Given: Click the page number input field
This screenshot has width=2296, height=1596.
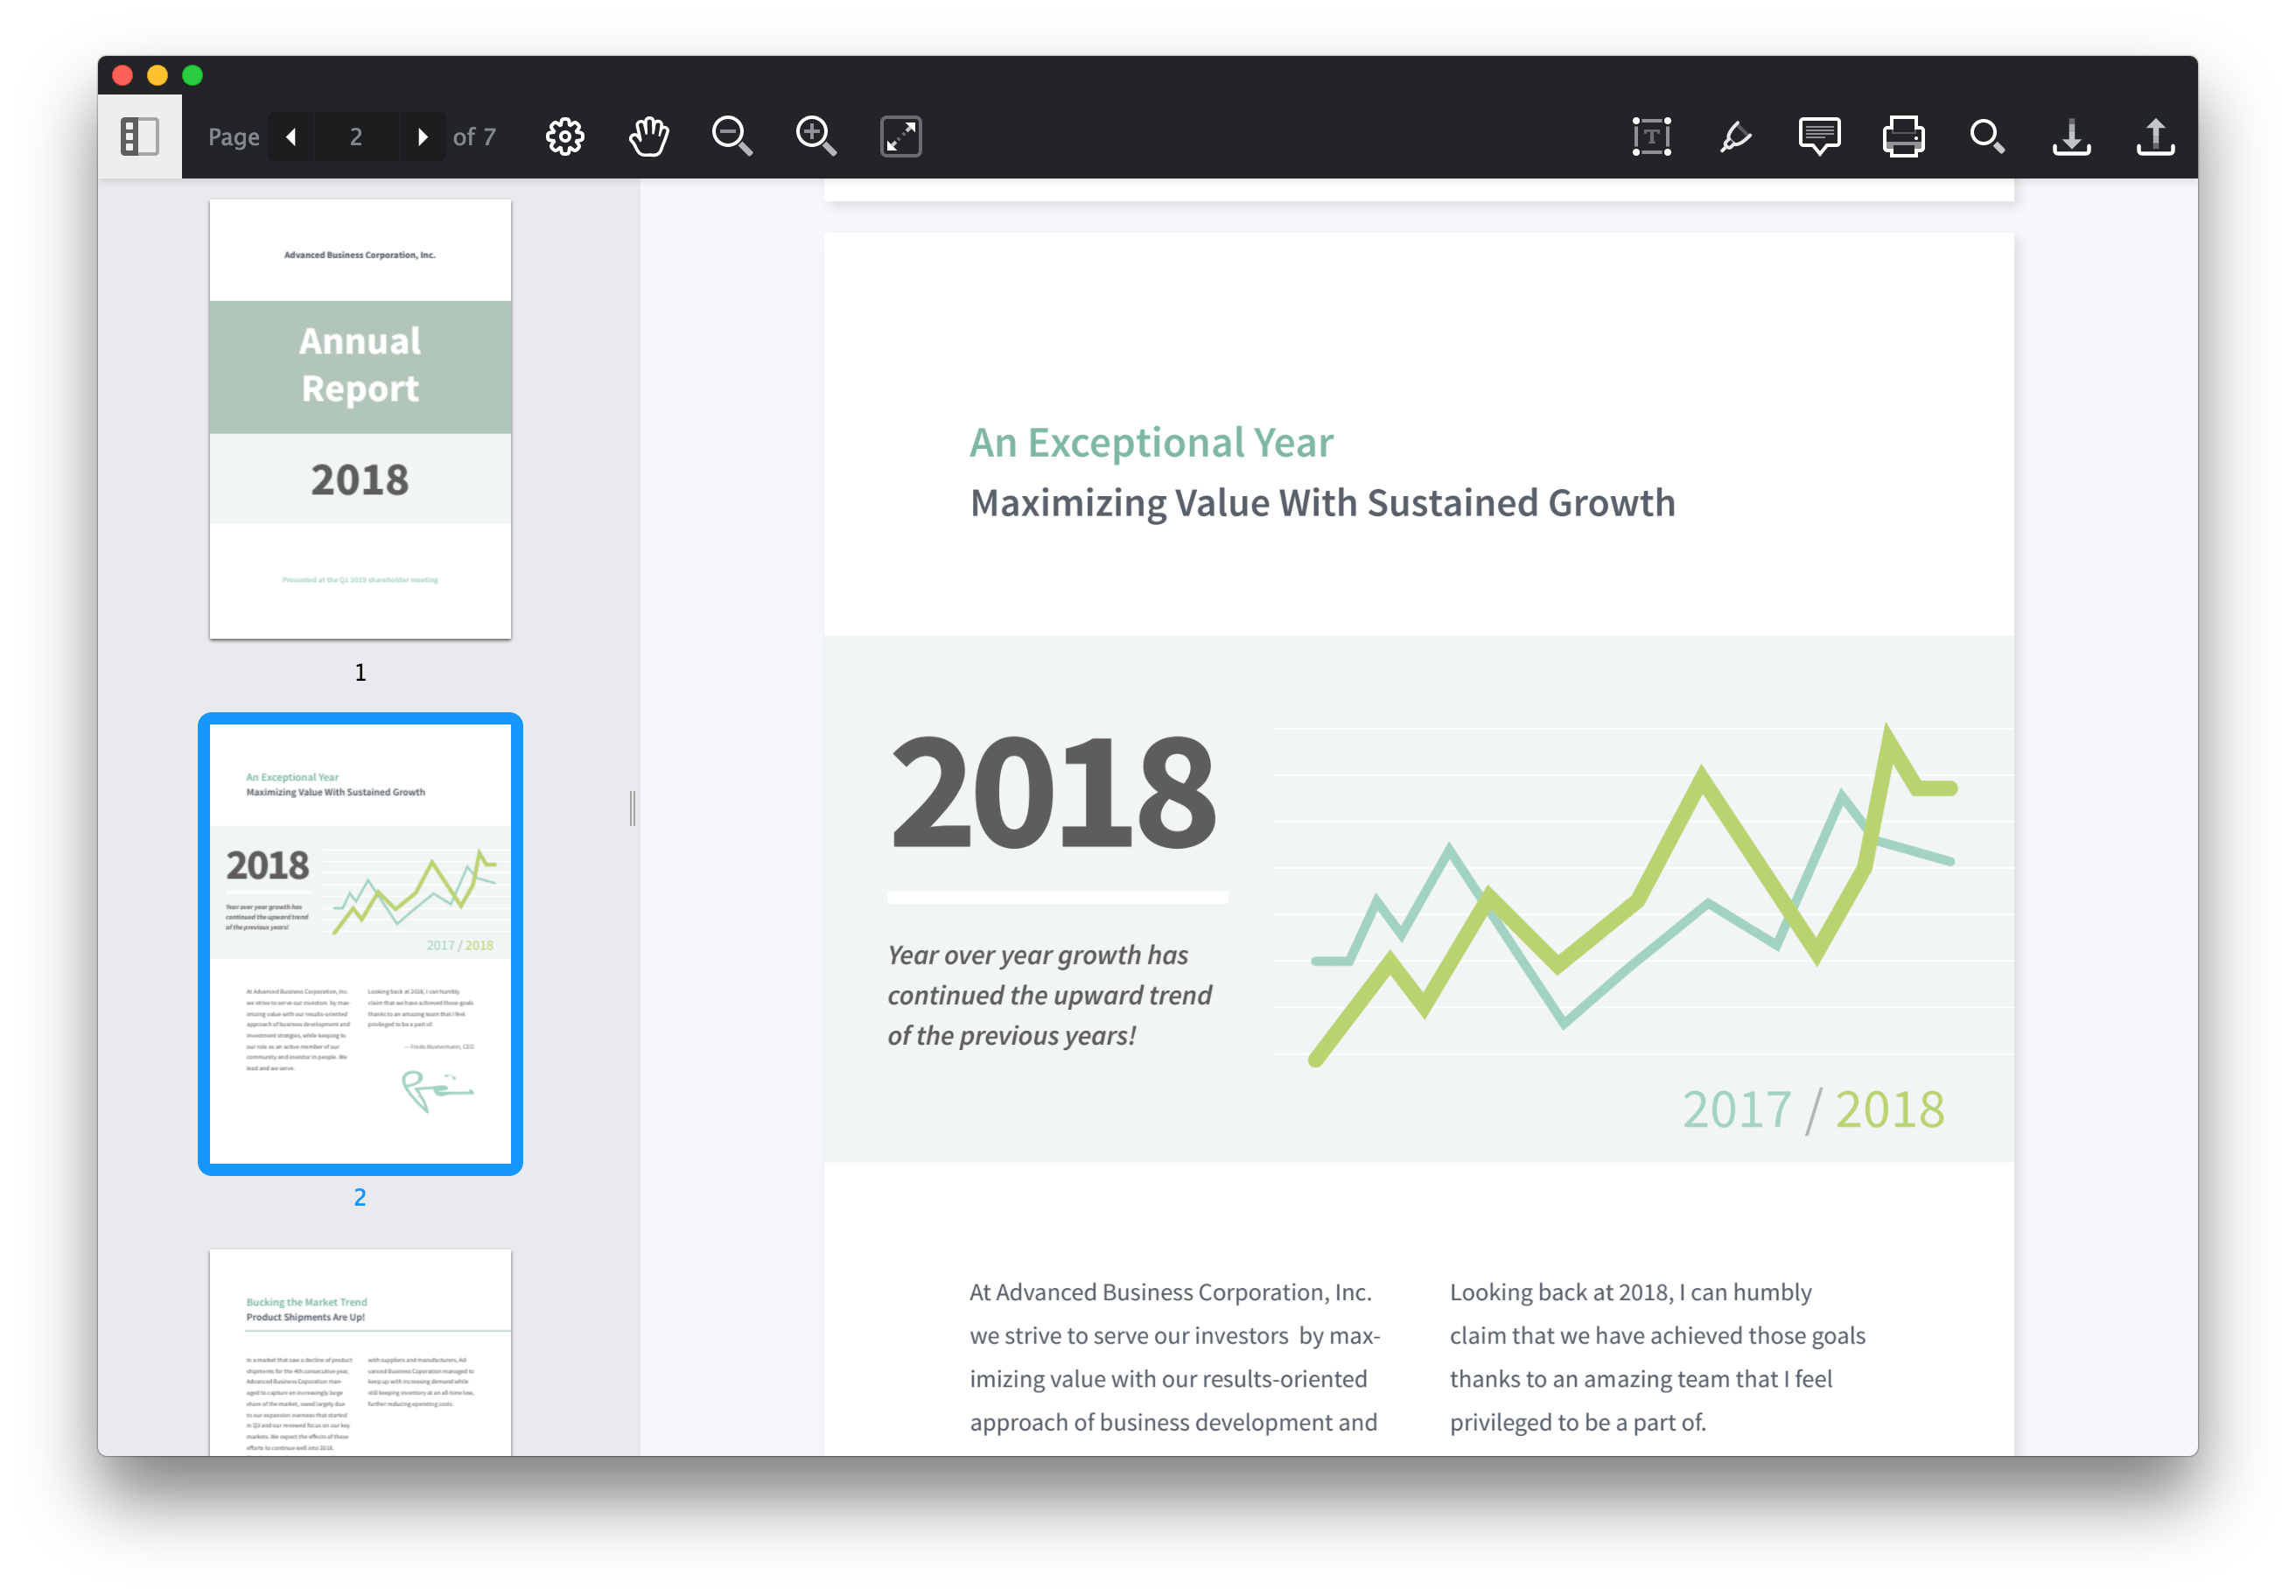Looking at the screenshot, I should click(357, 137).
